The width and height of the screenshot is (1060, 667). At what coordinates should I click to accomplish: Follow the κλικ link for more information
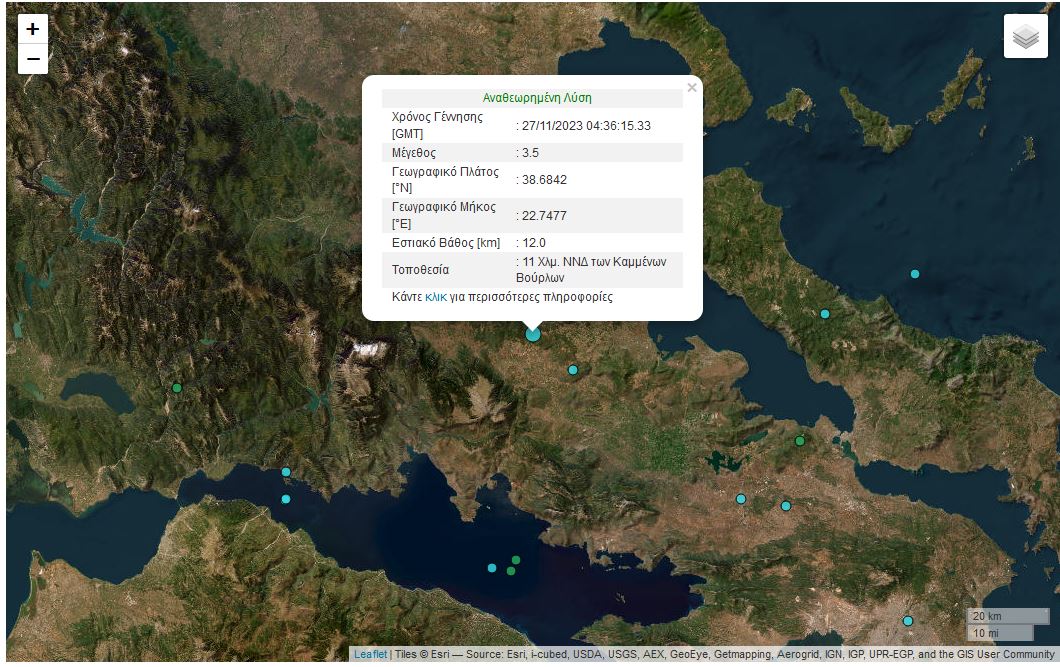(x=435, y=297)
